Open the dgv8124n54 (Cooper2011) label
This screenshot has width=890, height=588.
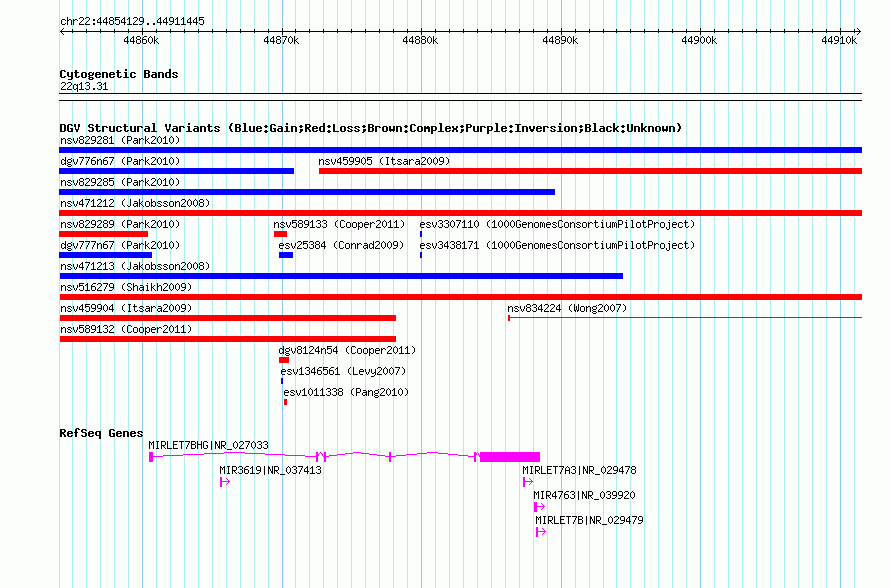pos(347,350)
